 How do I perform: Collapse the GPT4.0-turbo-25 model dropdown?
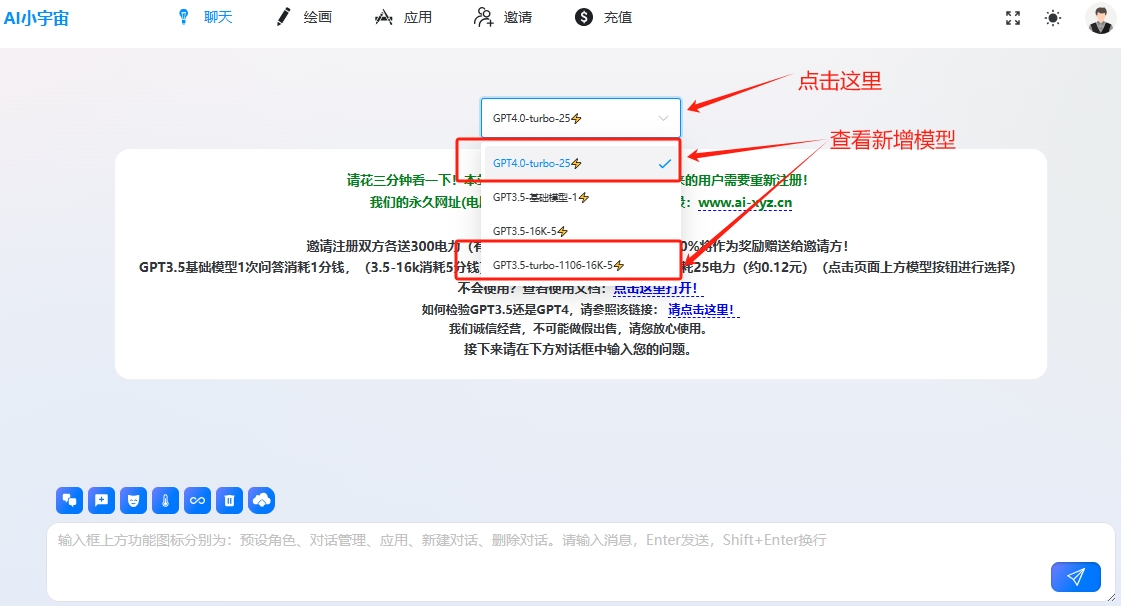pyautogui.click(x=581, y=118)
